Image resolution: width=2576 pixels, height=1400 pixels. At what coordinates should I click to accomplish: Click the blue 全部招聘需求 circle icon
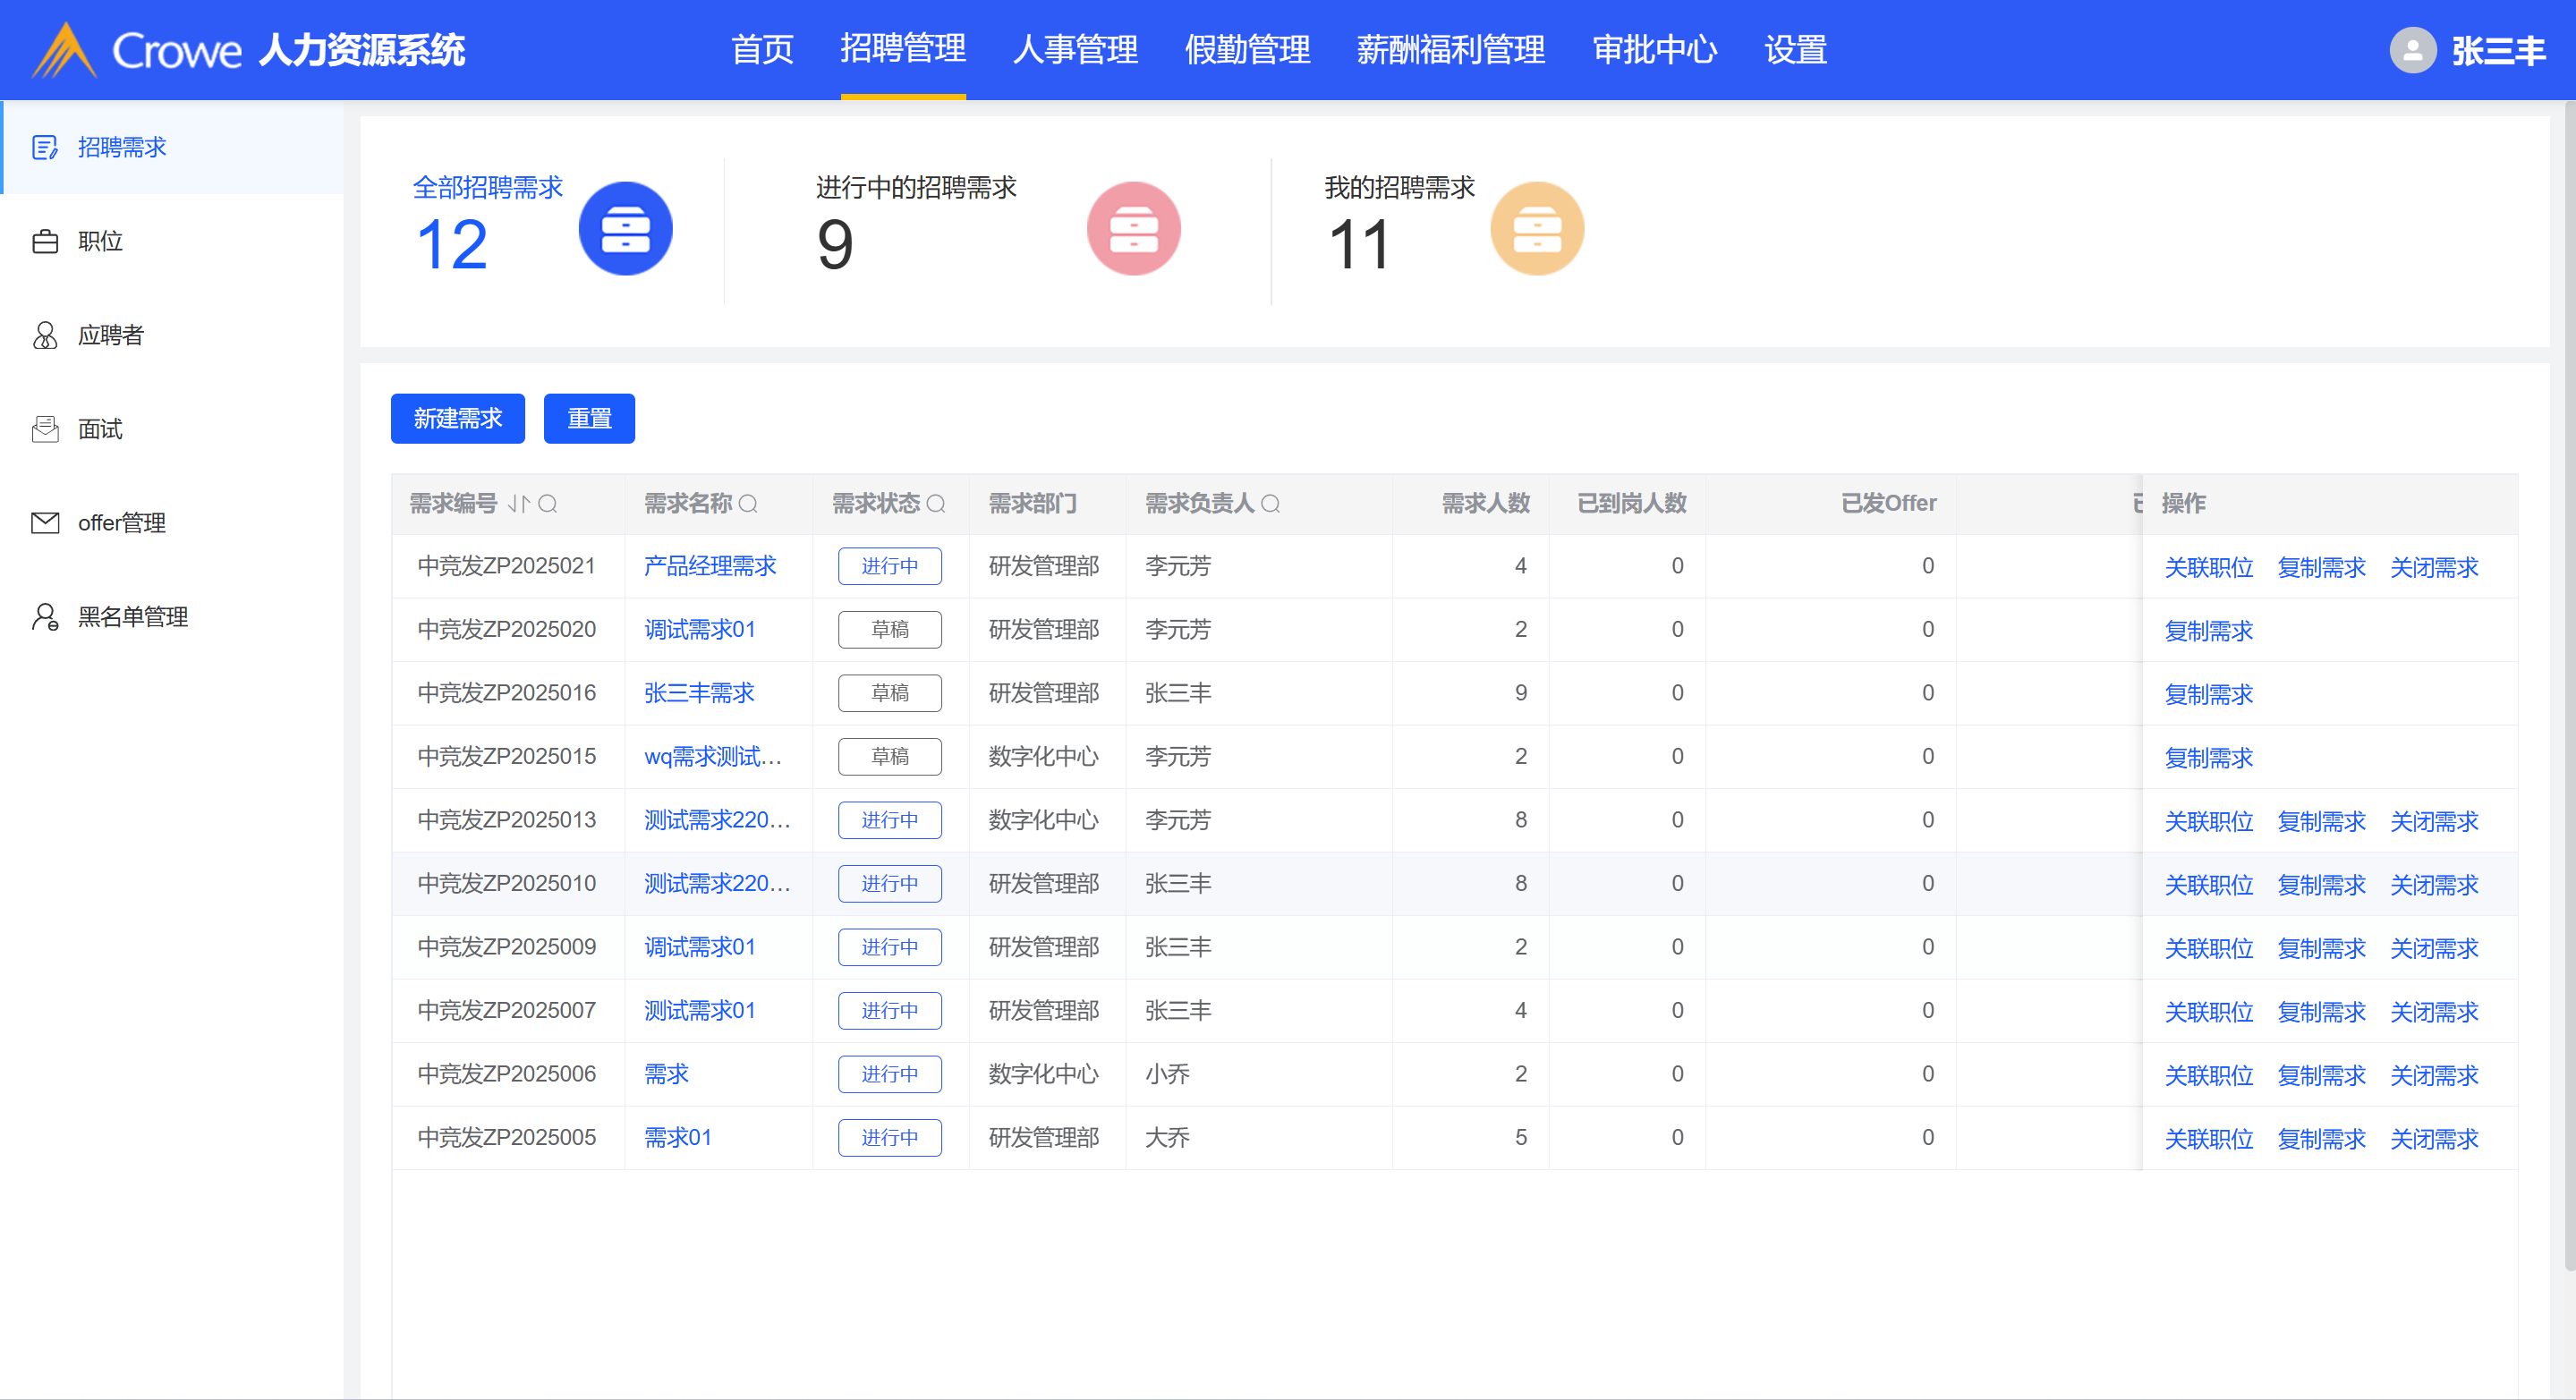click(625, 229)
